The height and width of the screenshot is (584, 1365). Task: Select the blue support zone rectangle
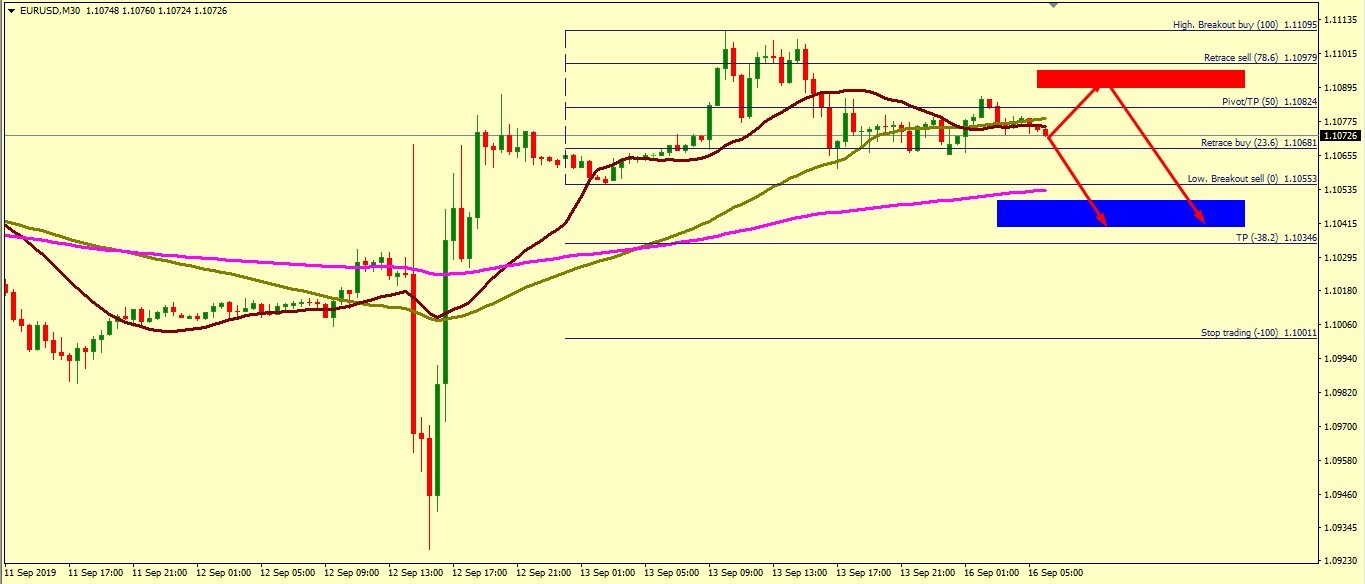[1120, 213]
